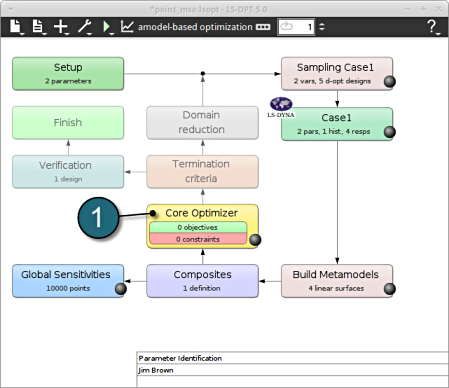This screenshot has height=388, width=449.
Task: Open the Termination criteria box
Action: 202,172
